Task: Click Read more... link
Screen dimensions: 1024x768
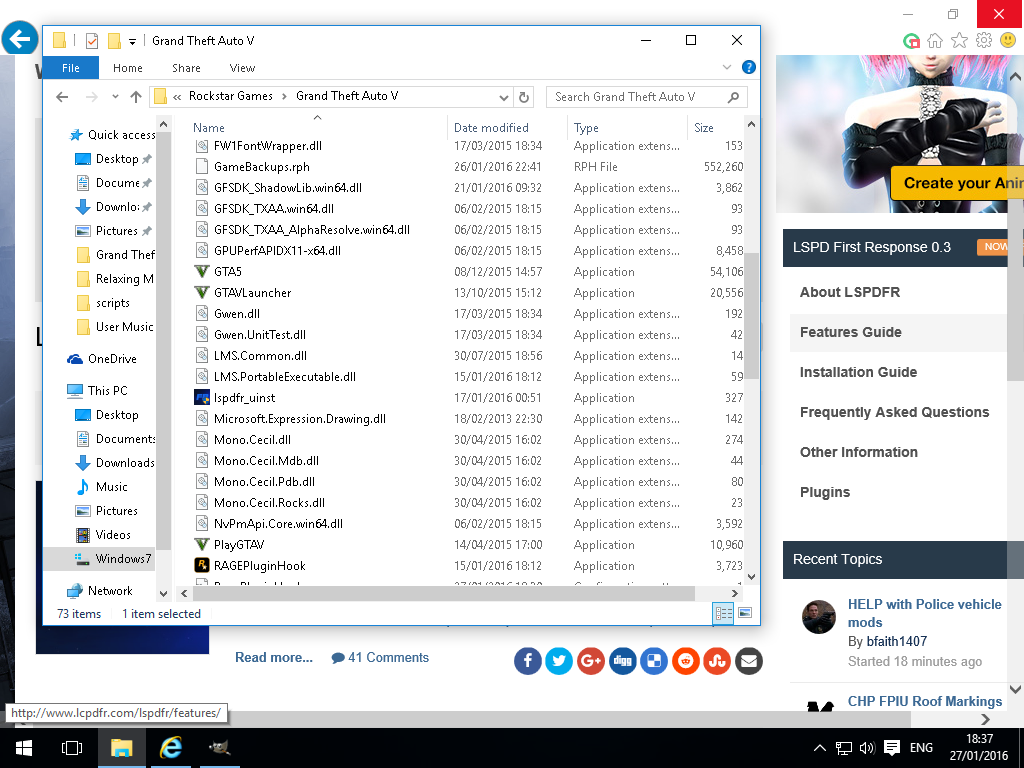Action: pos(274,658)
